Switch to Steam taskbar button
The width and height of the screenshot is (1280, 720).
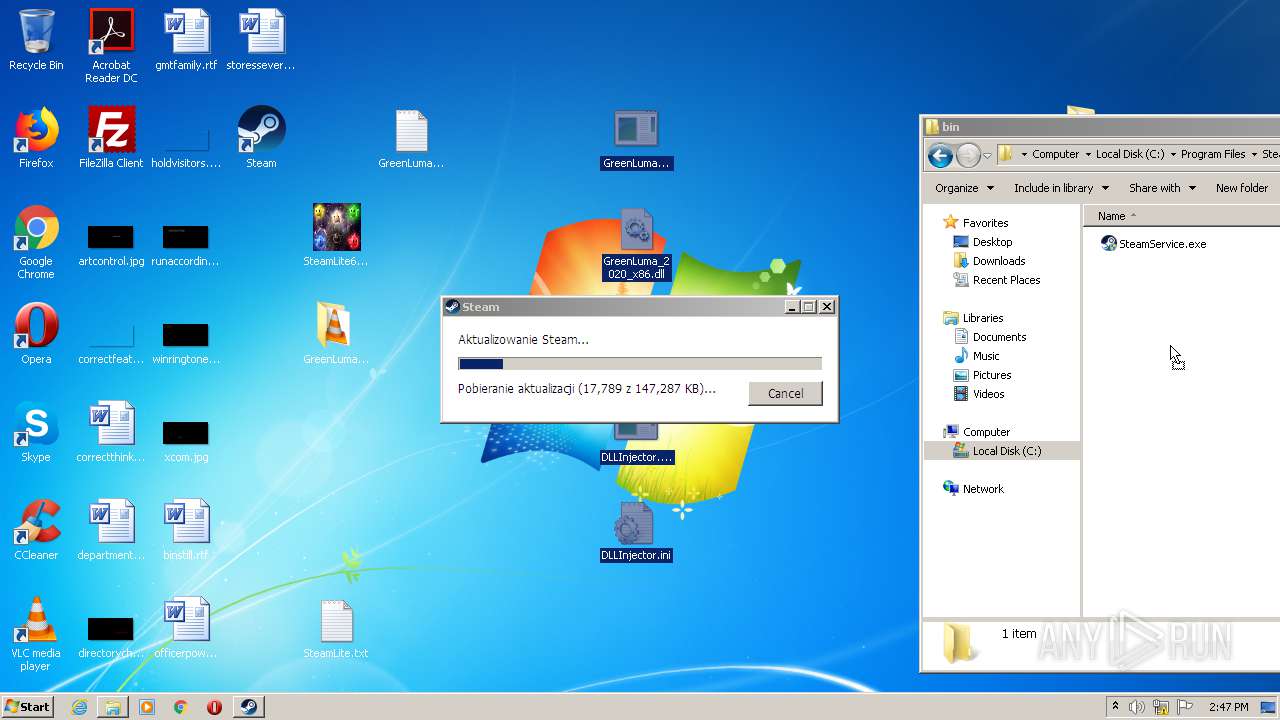[x=248, y=707]
